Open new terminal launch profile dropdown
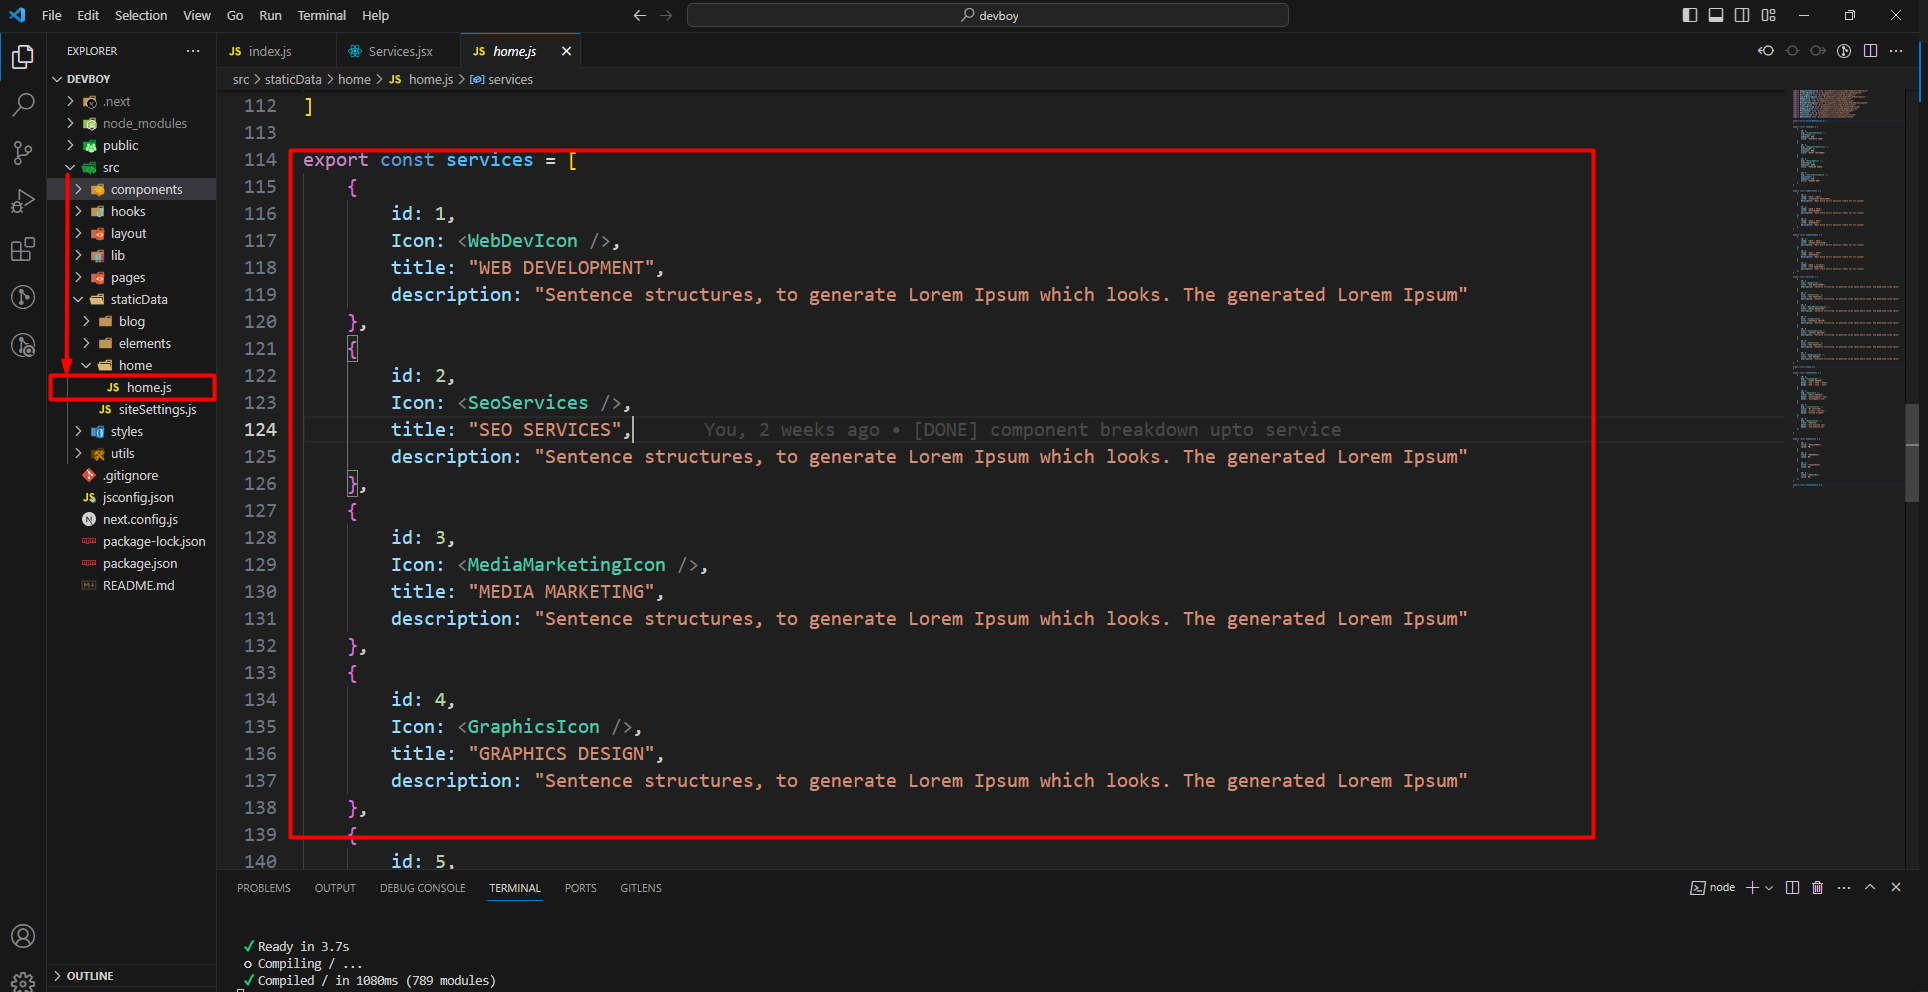This screenshot has width=1928, height=992. 1769,888
